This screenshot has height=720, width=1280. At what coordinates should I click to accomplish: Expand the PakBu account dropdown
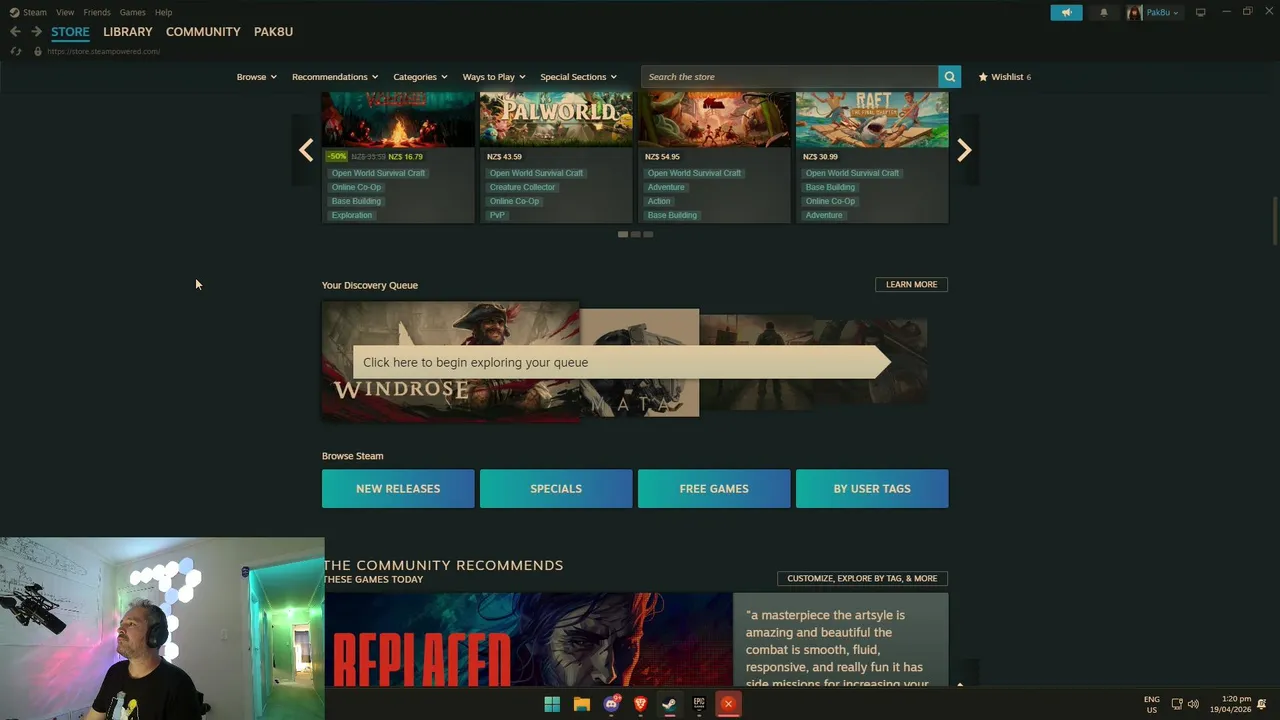(1162, 12)
